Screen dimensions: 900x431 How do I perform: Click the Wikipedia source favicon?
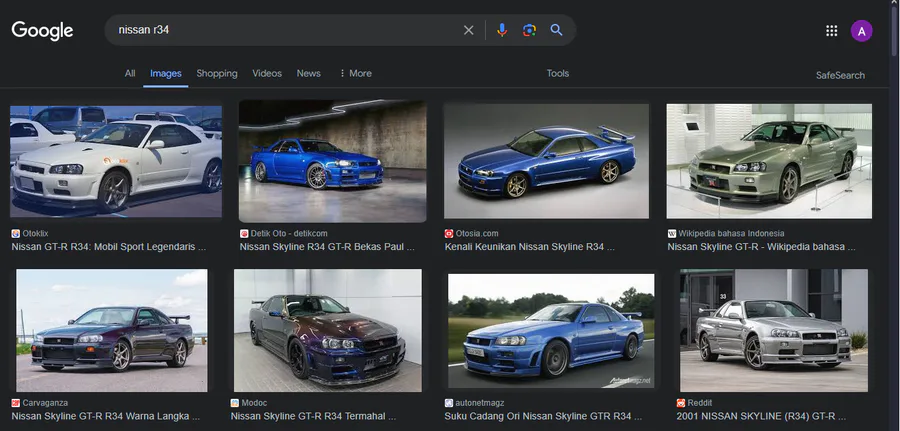(x=672, y=234)
